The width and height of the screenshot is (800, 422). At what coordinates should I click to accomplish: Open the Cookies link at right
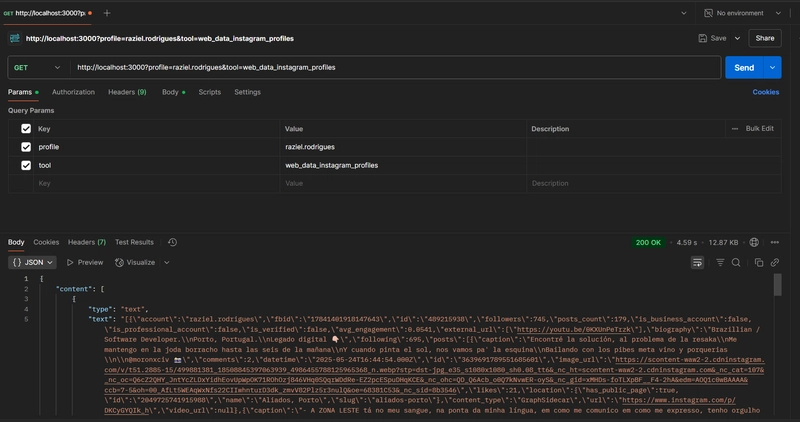(x=765, y=92)
